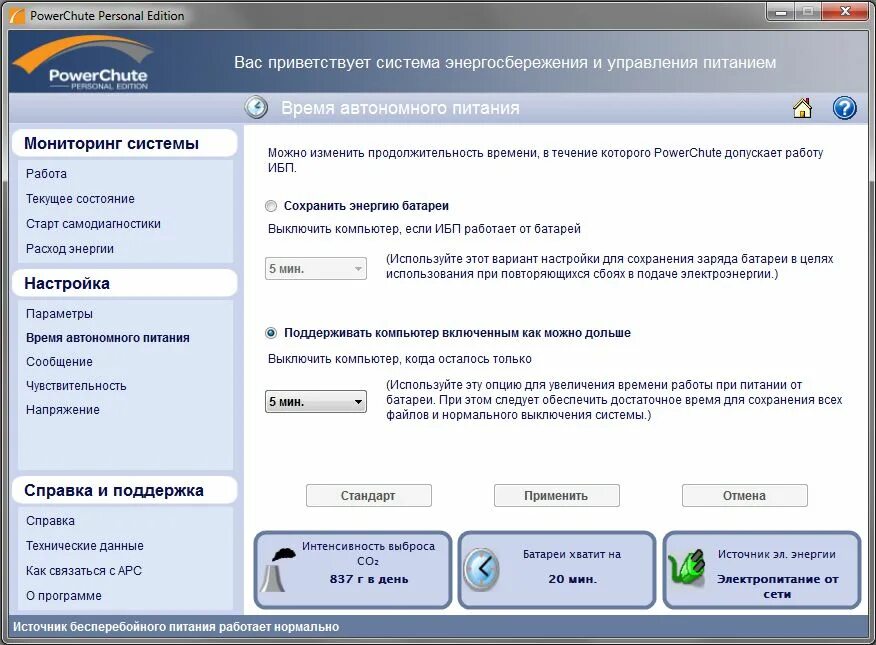Select 'Поддерживать компьютер включенным' radio button
876x645 pixels.
(x=271, y=333)
